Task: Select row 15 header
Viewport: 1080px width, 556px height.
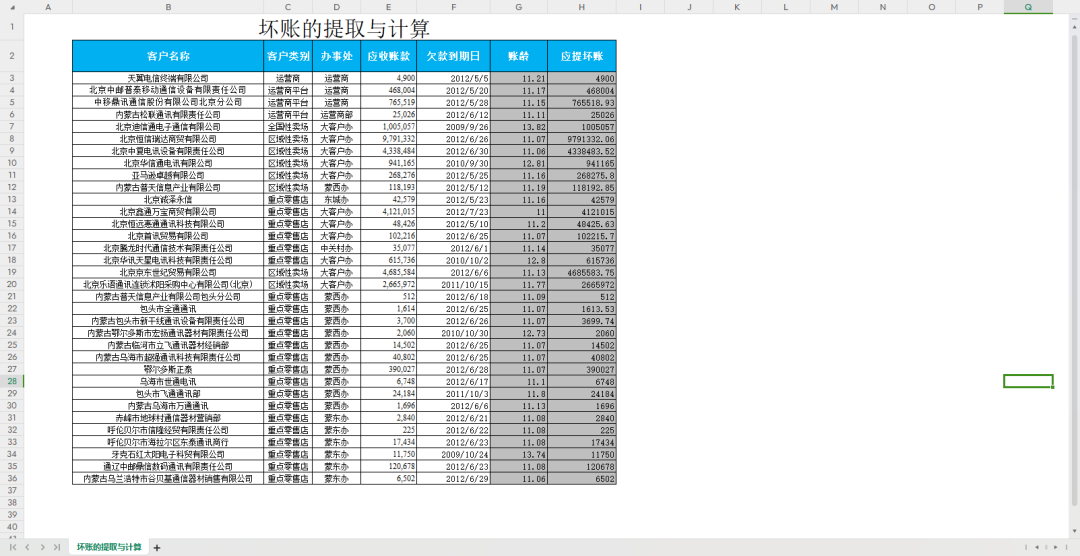Action: 12,223
